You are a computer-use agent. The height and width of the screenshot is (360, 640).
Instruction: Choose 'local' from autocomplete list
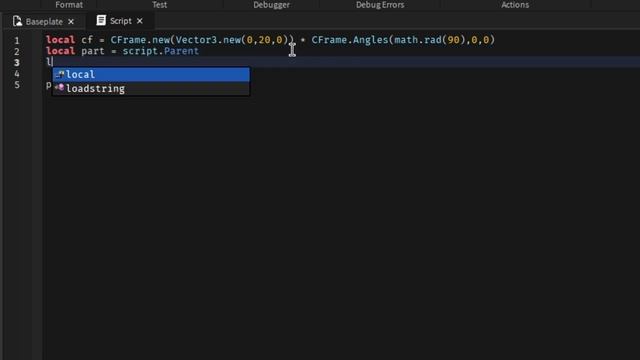151,75
